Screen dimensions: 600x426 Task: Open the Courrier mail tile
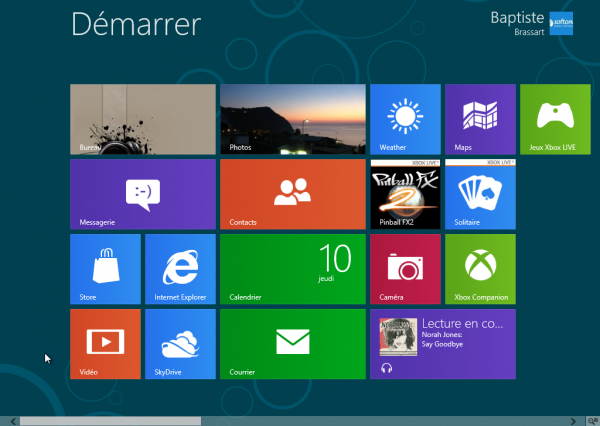[292, 344]
